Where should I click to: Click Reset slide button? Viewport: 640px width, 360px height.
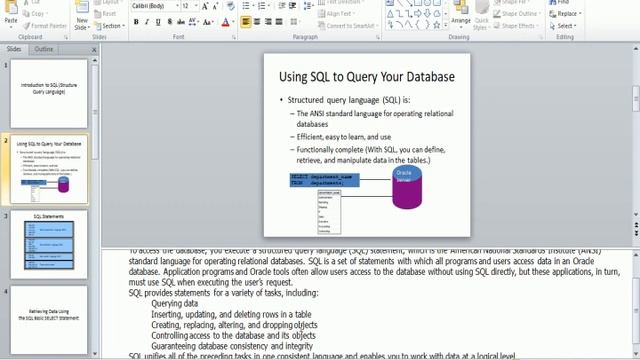105,13
